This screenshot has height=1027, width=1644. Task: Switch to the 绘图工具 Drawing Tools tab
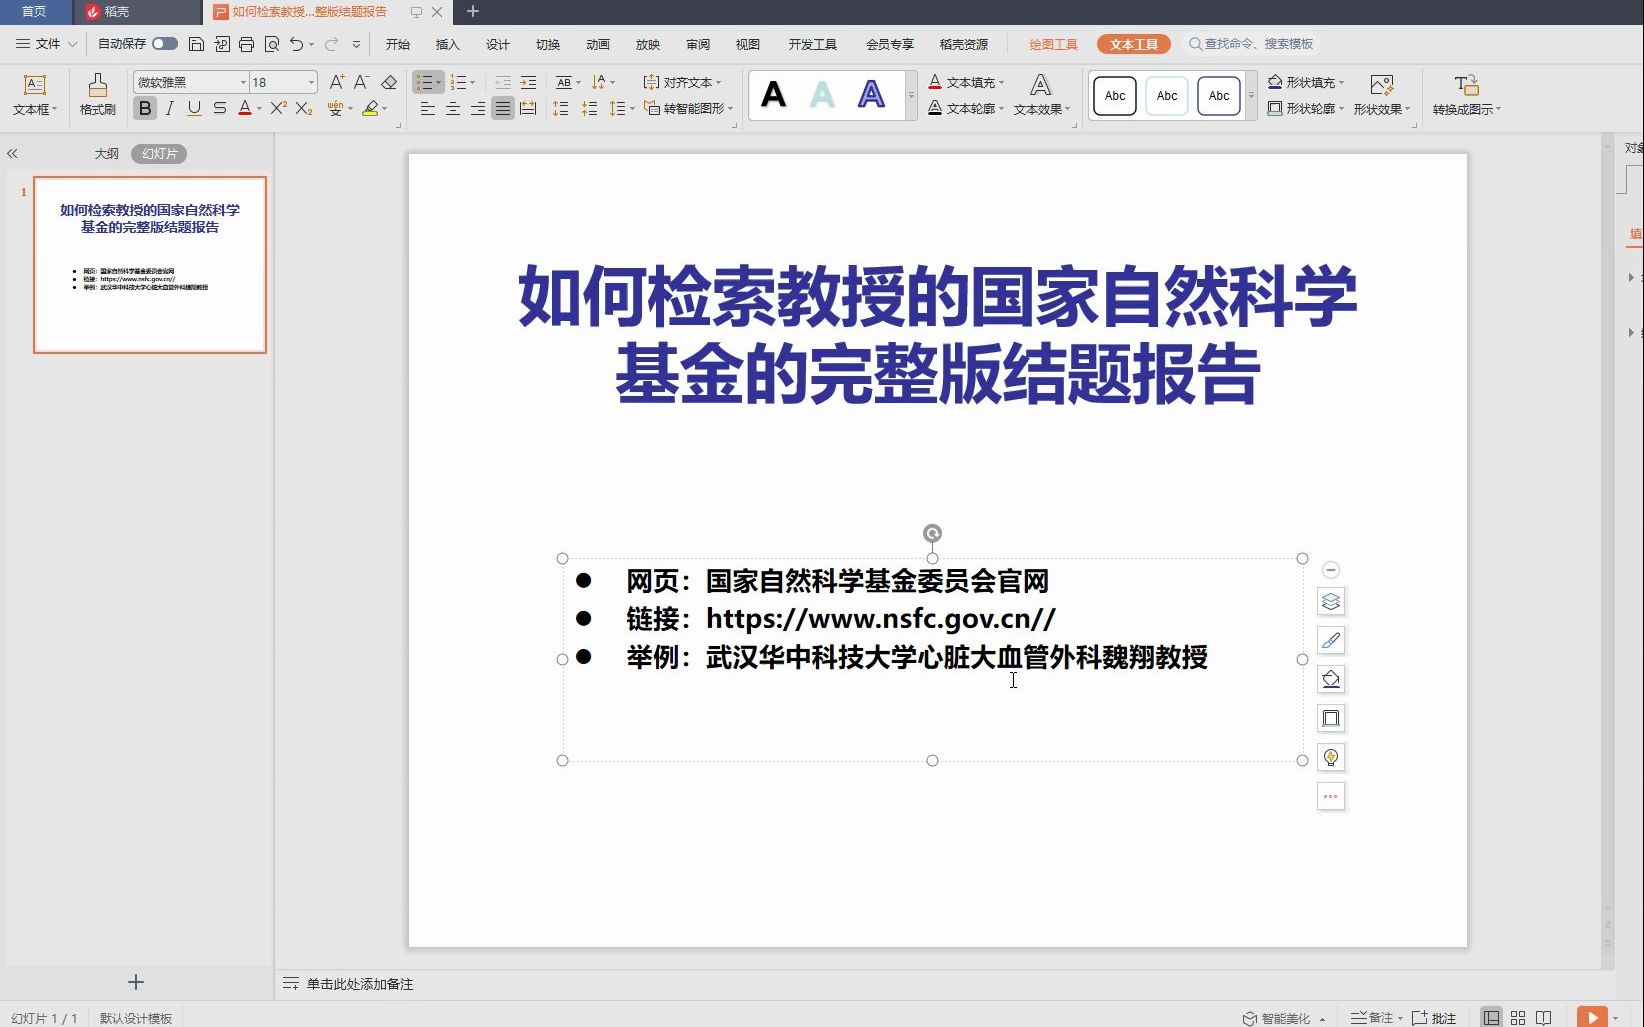[x=1053, y=44]
